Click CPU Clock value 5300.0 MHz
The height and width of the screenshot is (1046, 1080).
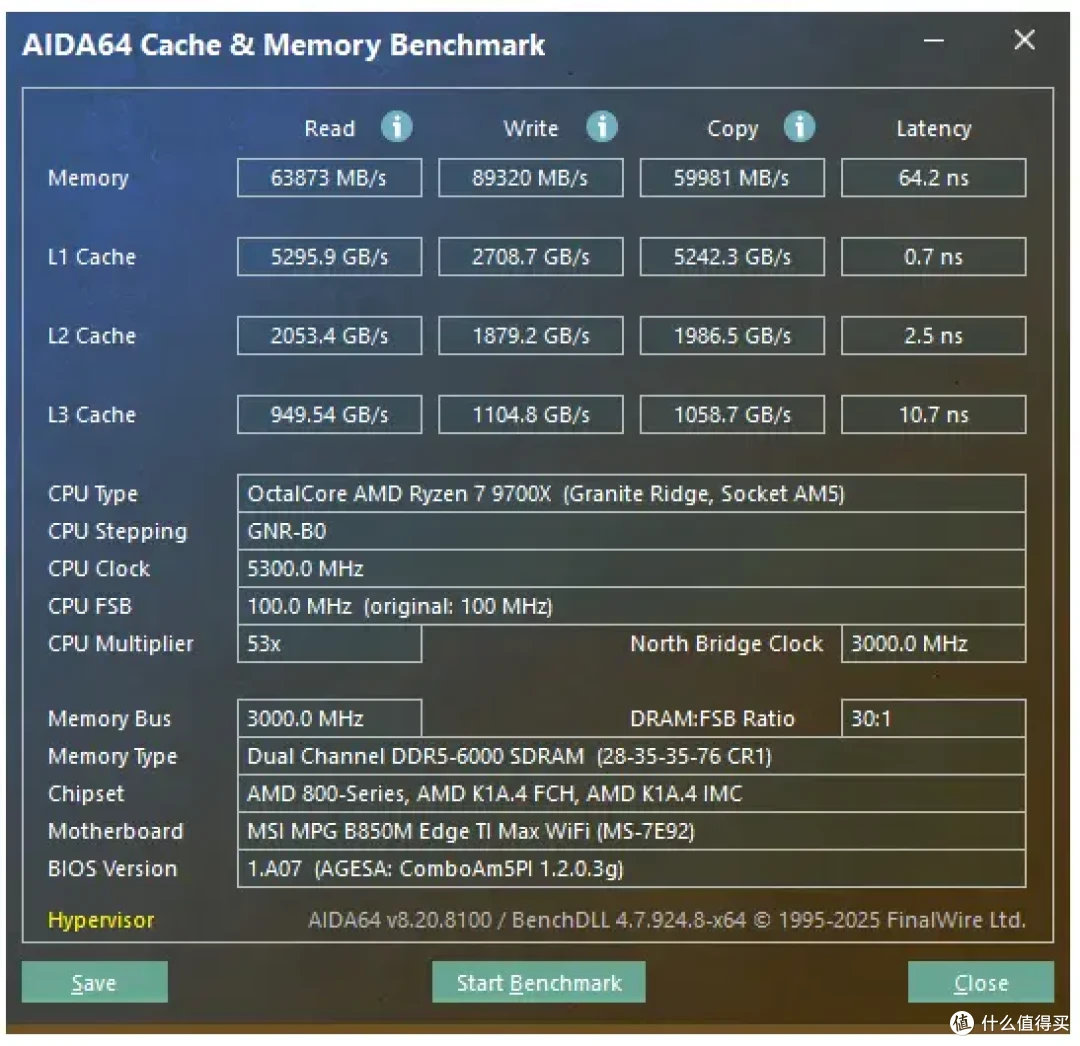(x=632, y=568)
